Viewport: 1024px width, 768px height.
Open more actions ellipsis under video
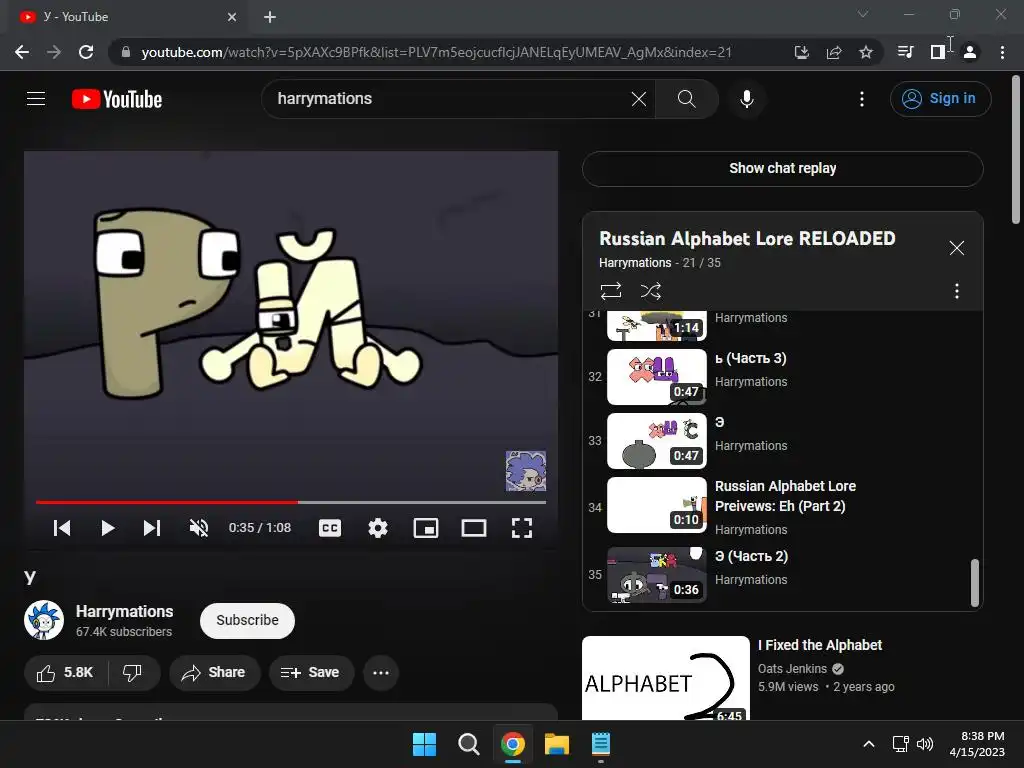pyautogui.click(x=381, y=673)
